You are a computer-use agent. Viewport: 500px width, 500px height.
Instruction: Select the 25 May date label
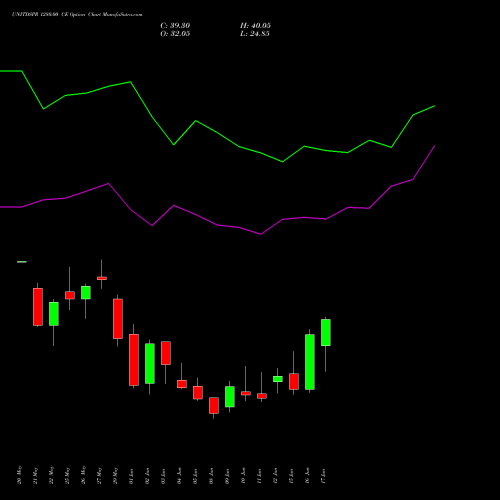point(67,475)
